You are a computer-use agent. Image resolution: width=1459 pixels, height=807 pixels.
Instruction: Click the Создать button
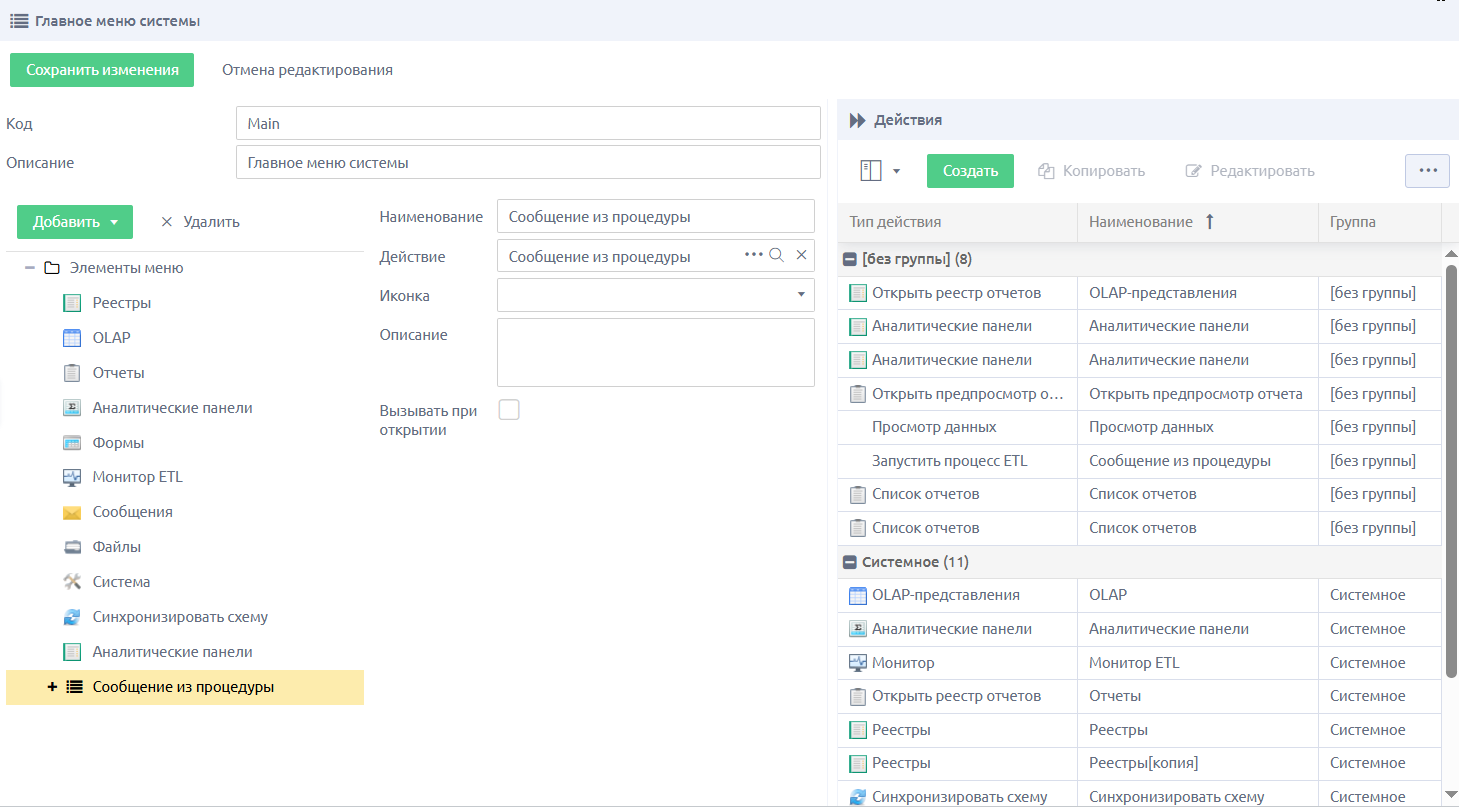(970, 171)
